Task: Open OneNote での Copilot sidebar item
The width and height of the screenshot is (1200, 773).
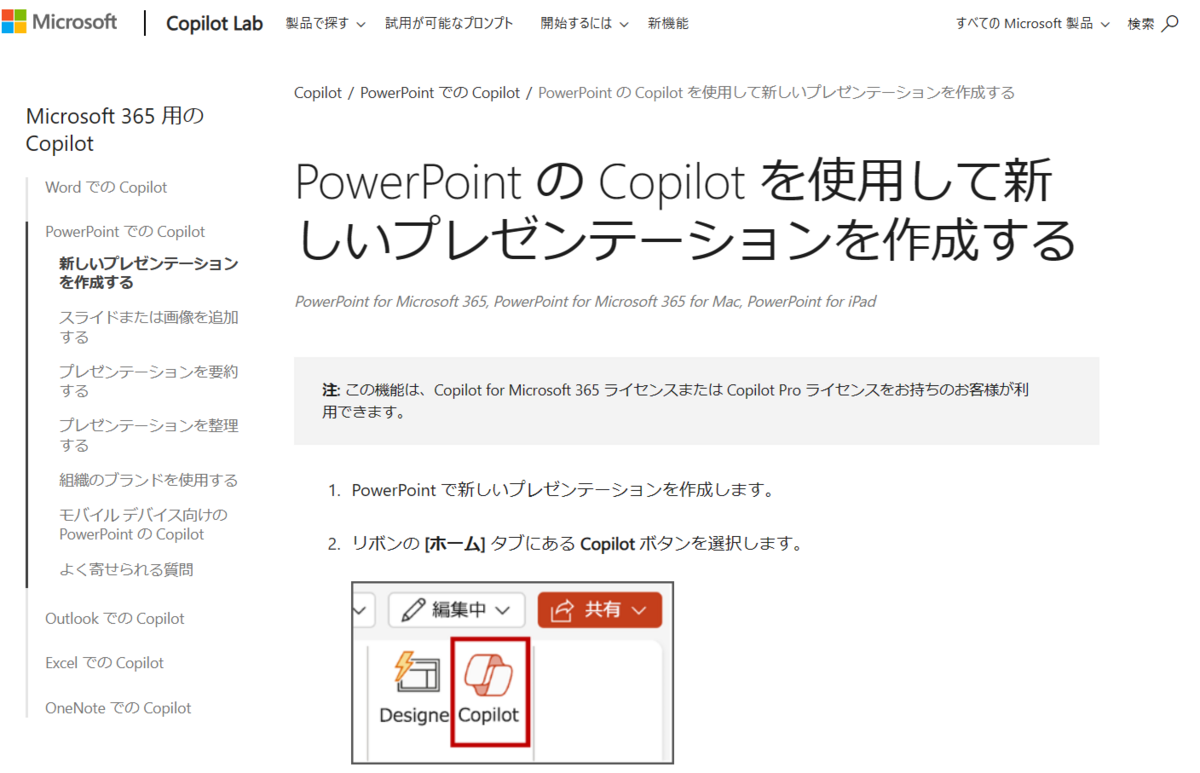Action: click(x=118, y=708)
